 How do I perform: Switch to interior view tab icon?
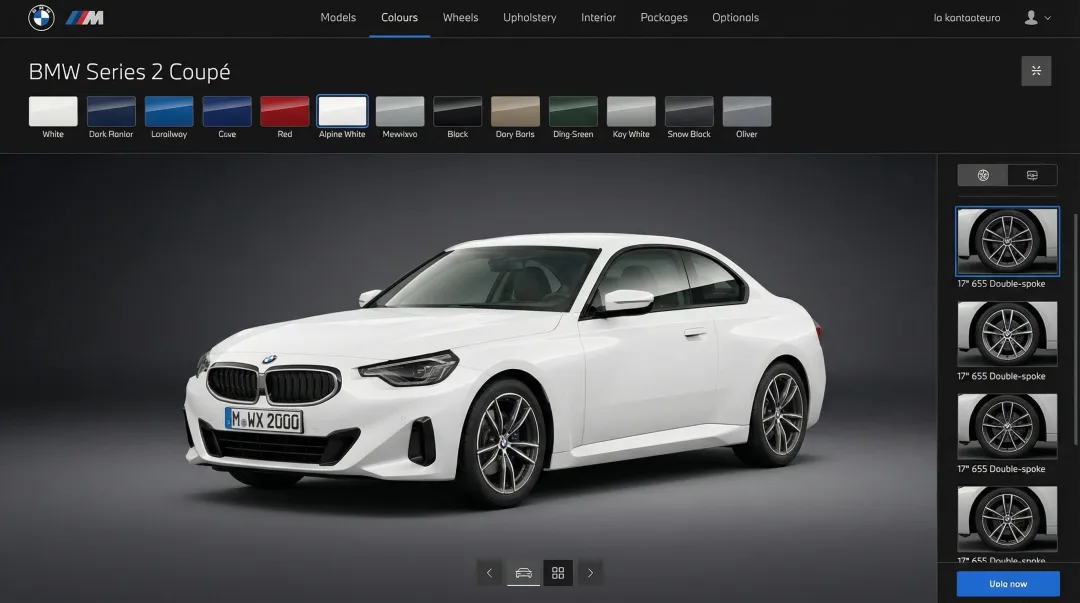[1032, 175]
